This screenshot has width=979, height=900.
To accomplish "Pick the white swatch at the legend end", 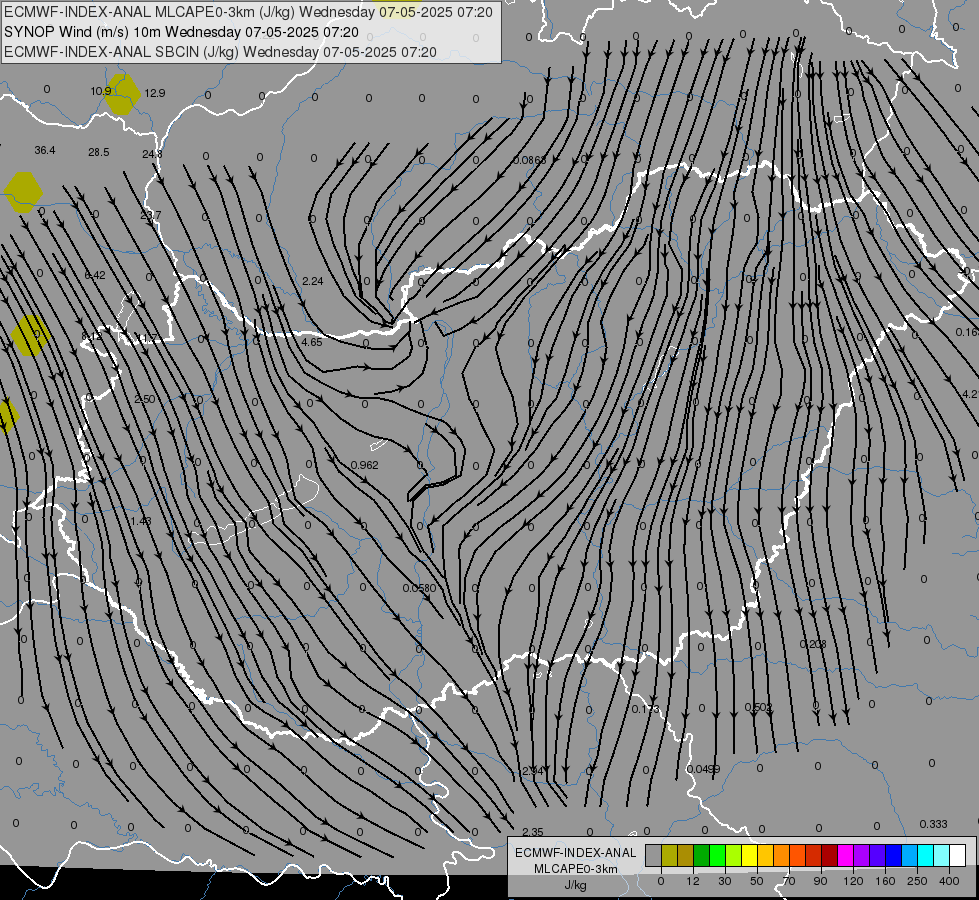I will tap(957, 856).
